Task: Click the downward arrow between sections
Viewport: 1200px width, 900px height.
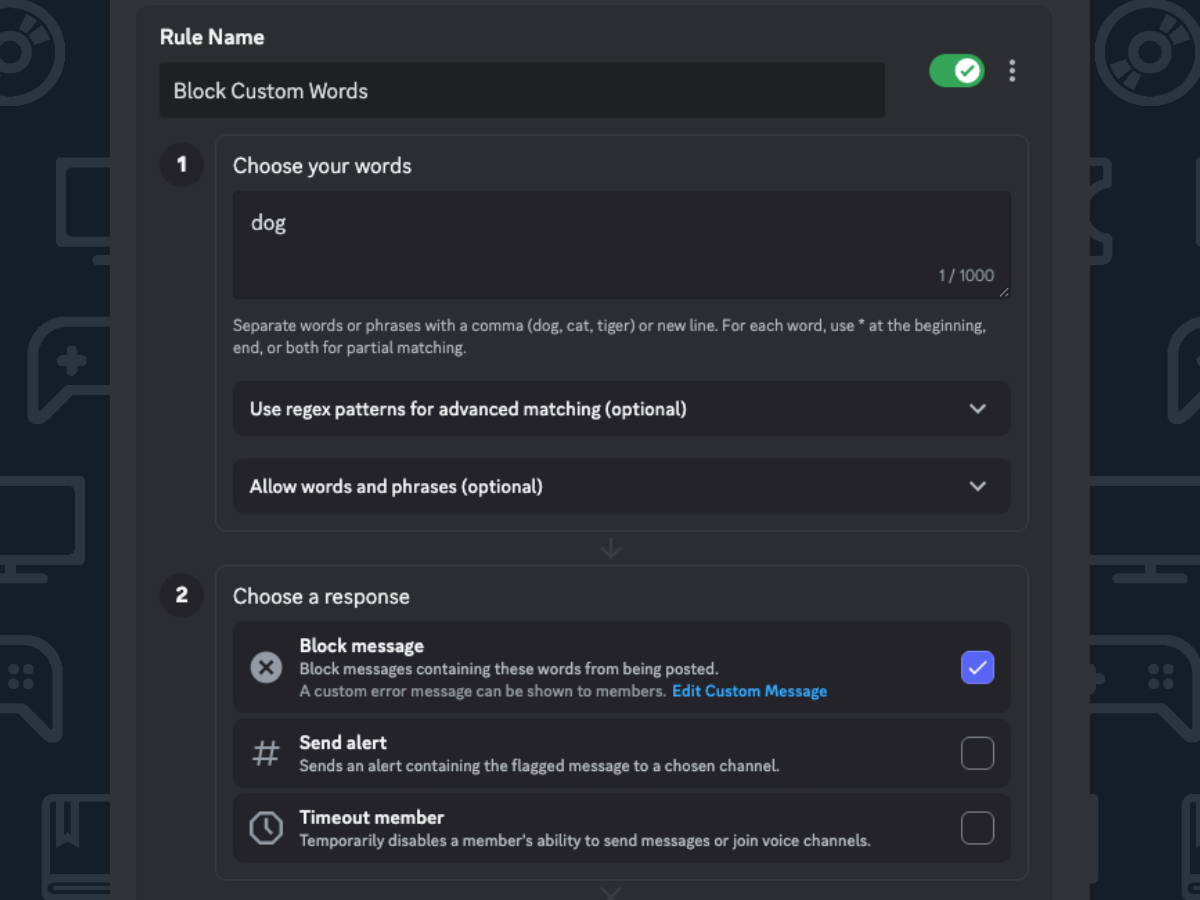Action: click(x=611, y=548)
